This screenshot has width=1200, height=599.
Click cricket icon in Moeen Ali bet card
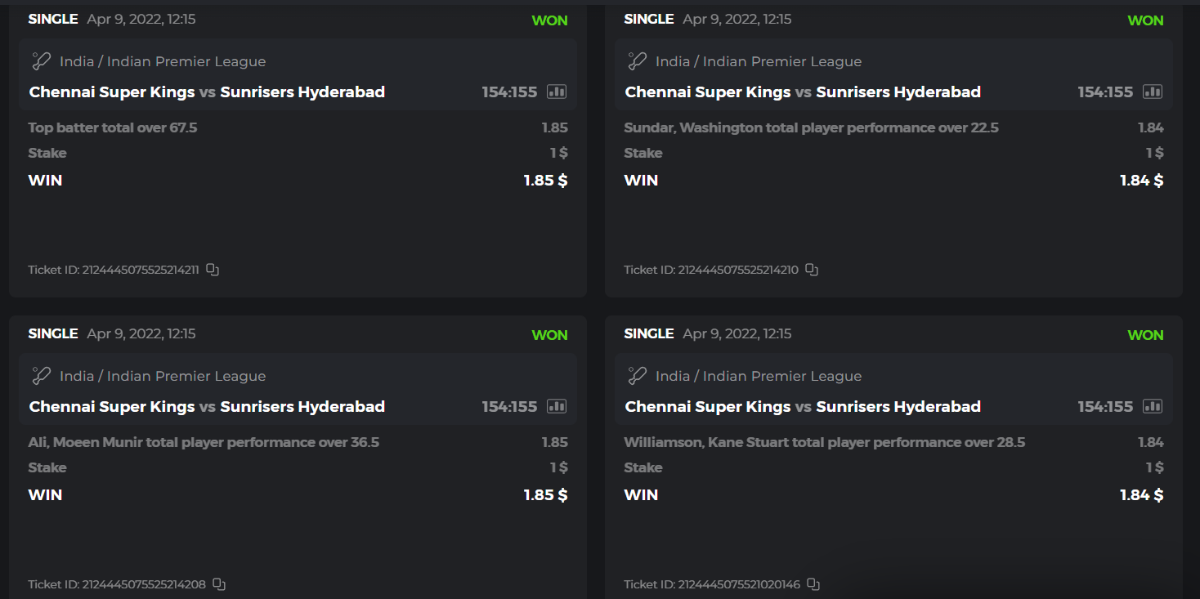[x=41, y=376]
